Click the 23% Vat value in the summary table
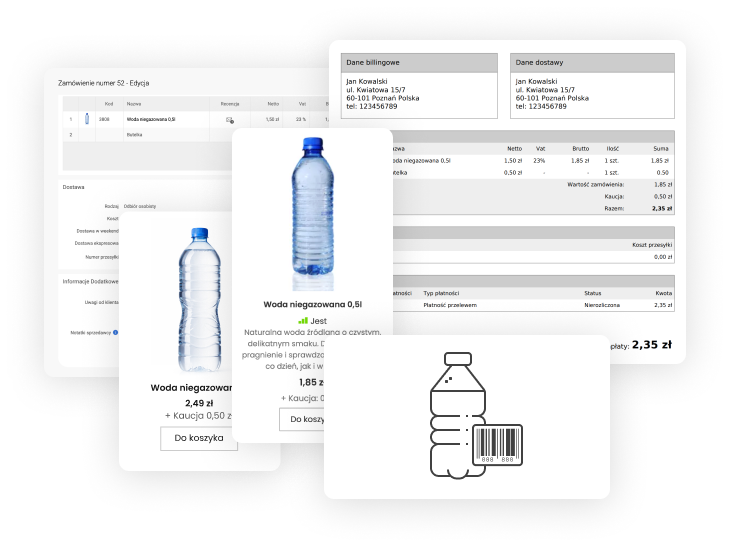Screen dimensions: 730x547 click(539, 161)
